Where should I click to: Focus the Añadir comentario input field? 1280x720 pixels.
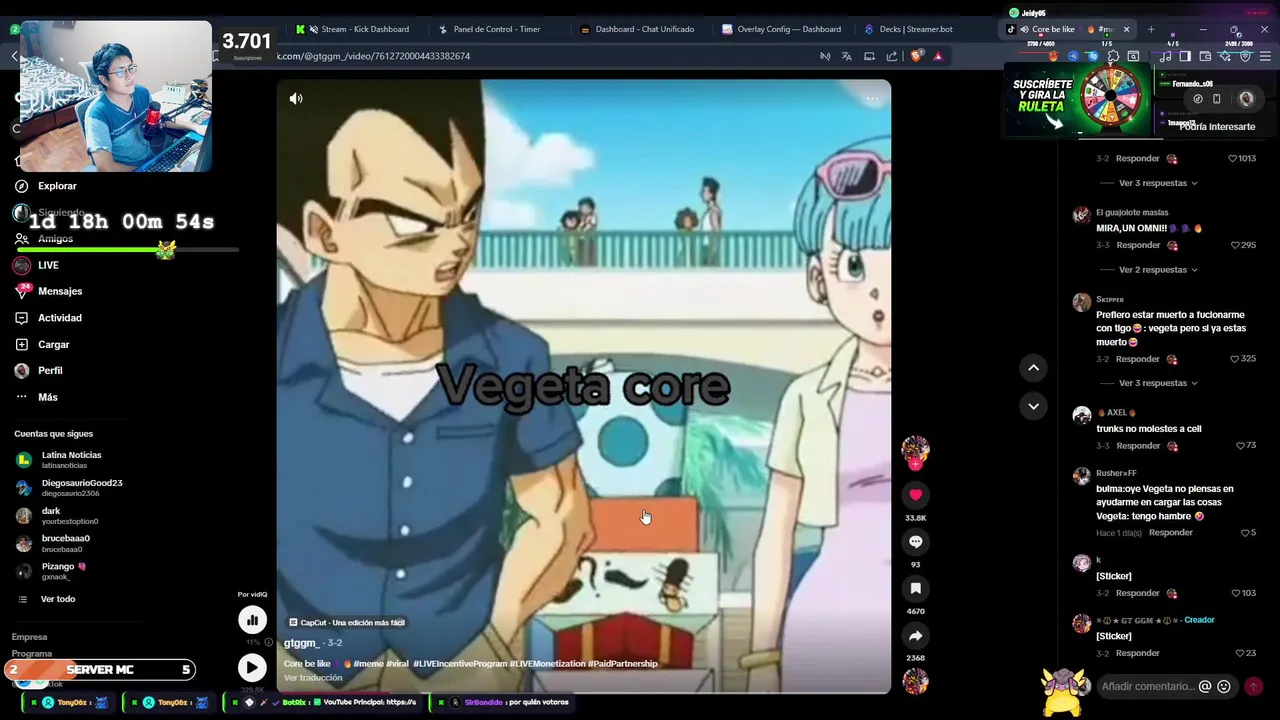click(1146, 687)
